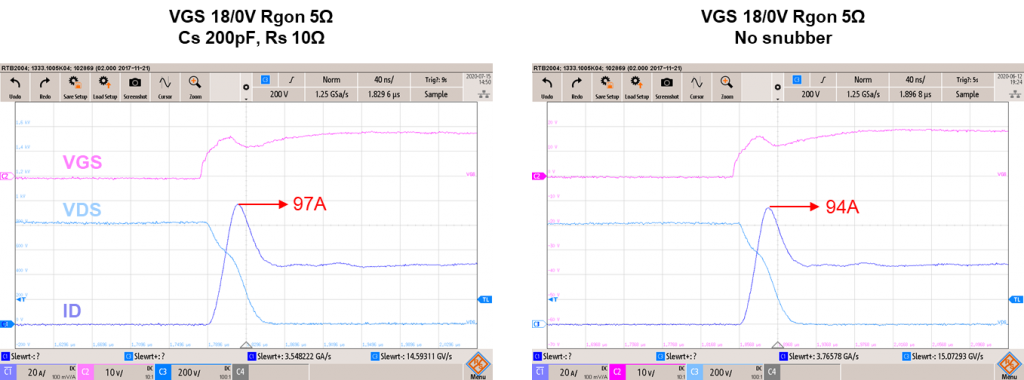
Task: Click trigger level TL marker in snubber scope
Action: tap(486, 299)
